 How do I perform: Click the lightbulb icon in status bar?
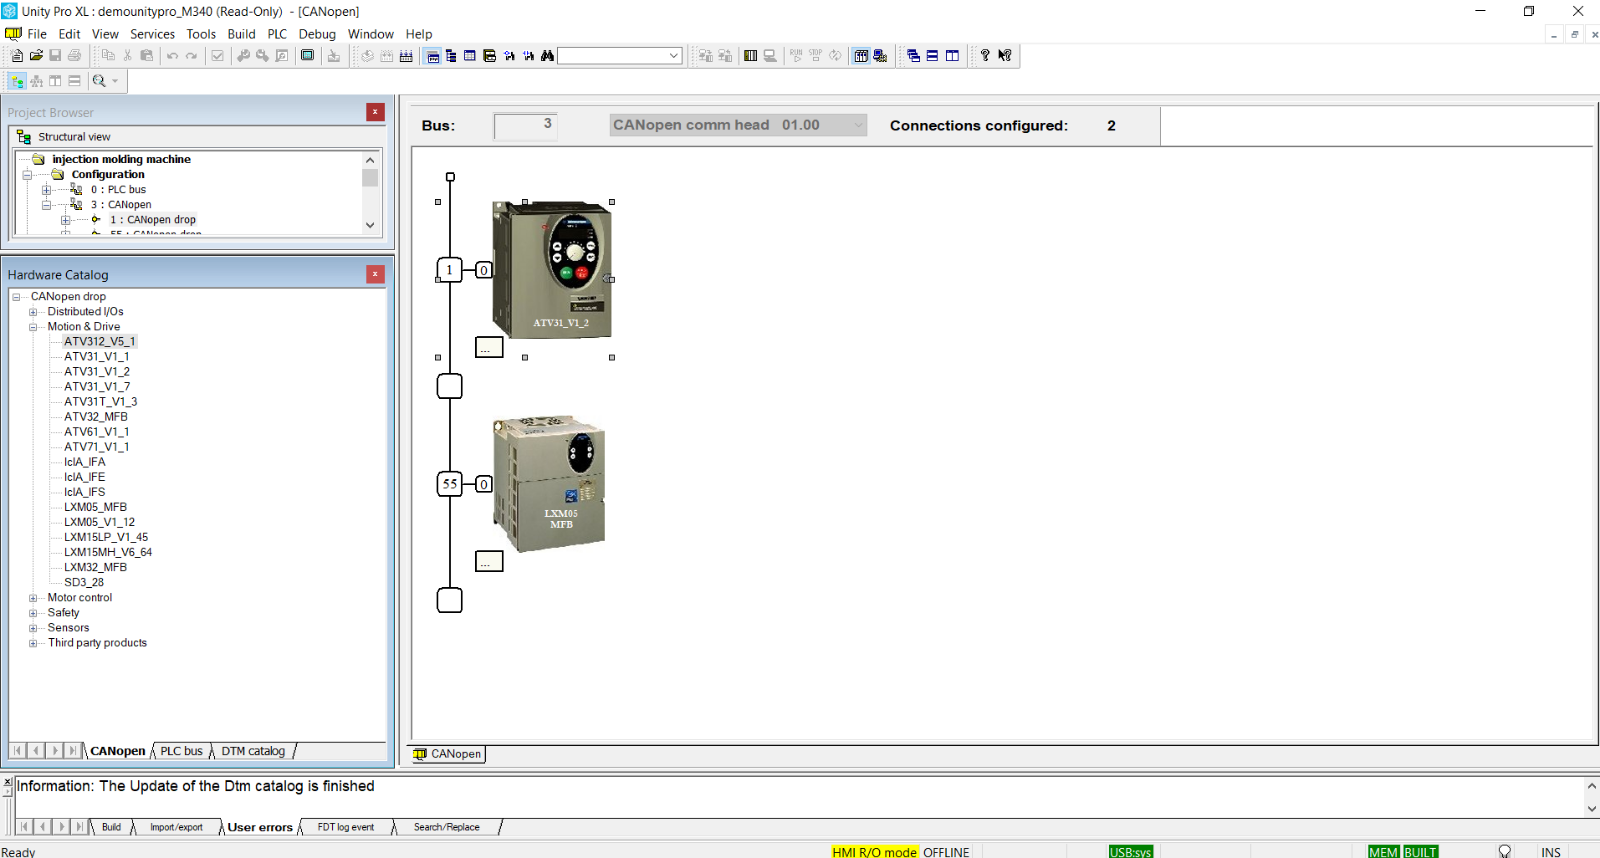click(x=1505, y=851)
